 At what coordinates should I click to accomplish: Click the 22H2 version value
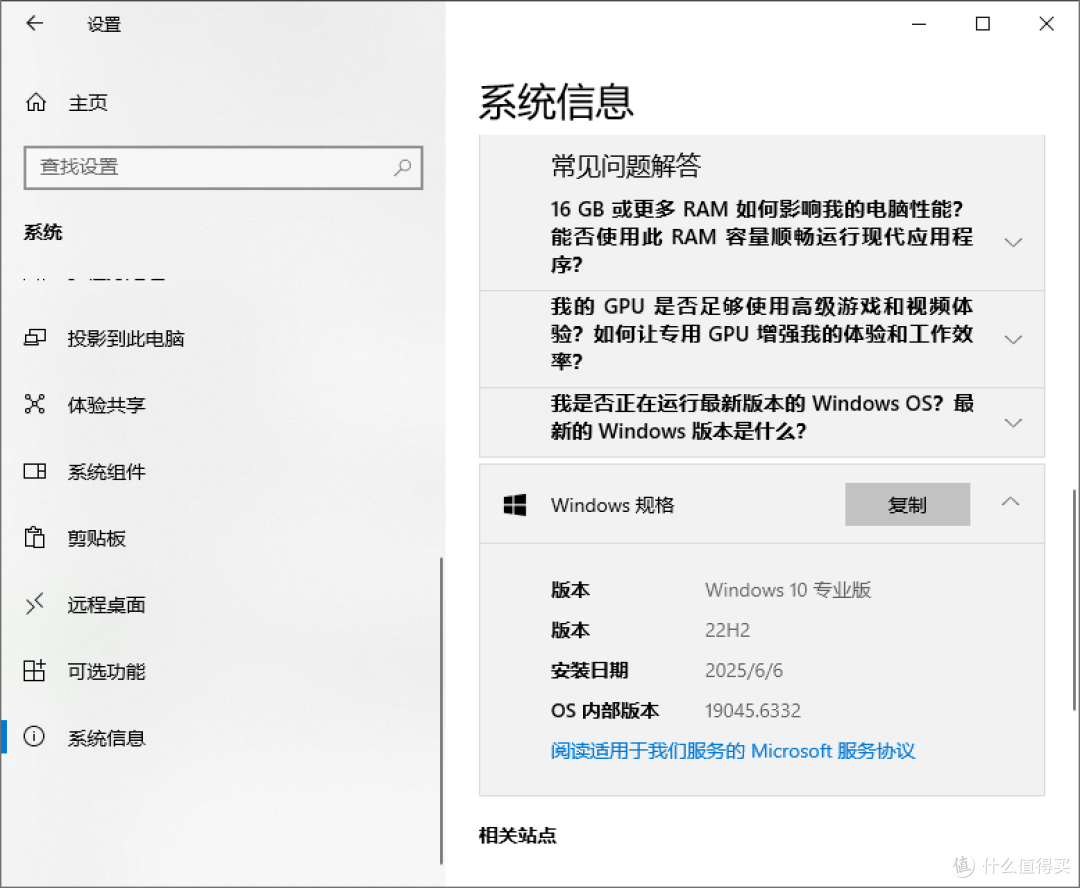click(x=727, y=630)
